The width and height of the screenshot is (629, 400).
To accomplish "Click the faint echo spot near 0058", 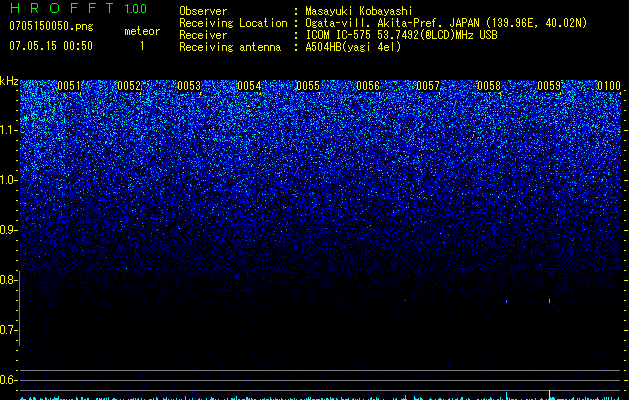I will tap(506, 301).
